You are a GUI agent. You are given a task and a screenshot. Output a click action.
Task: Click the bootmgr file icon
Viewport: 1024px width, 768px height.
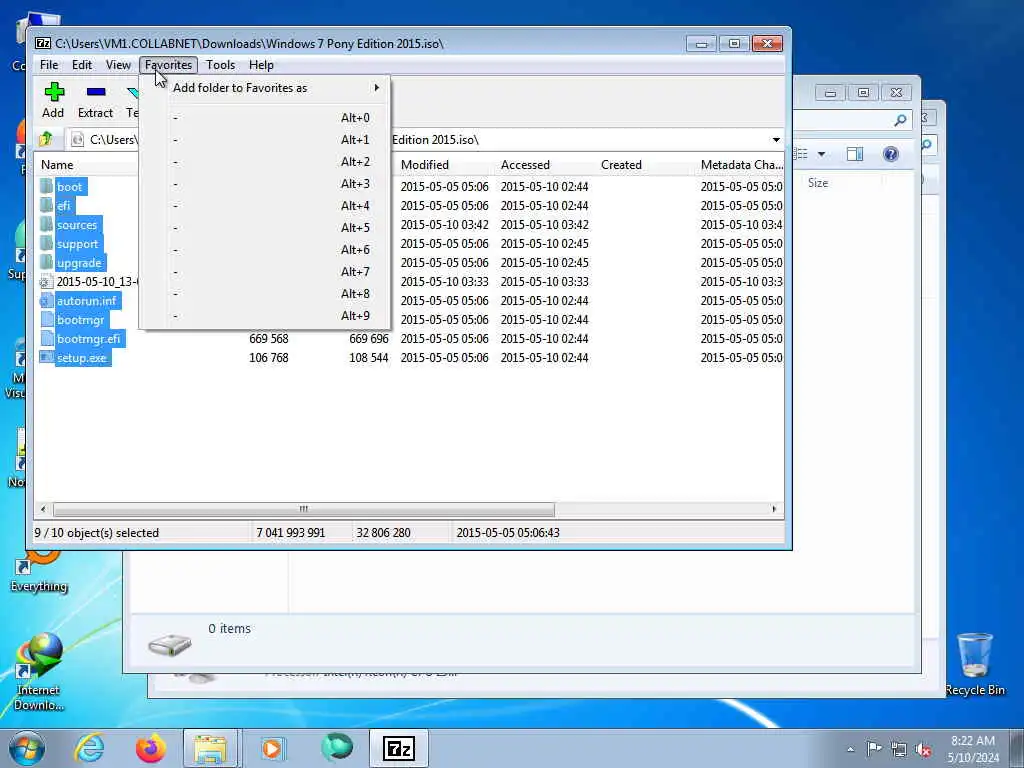46,319
